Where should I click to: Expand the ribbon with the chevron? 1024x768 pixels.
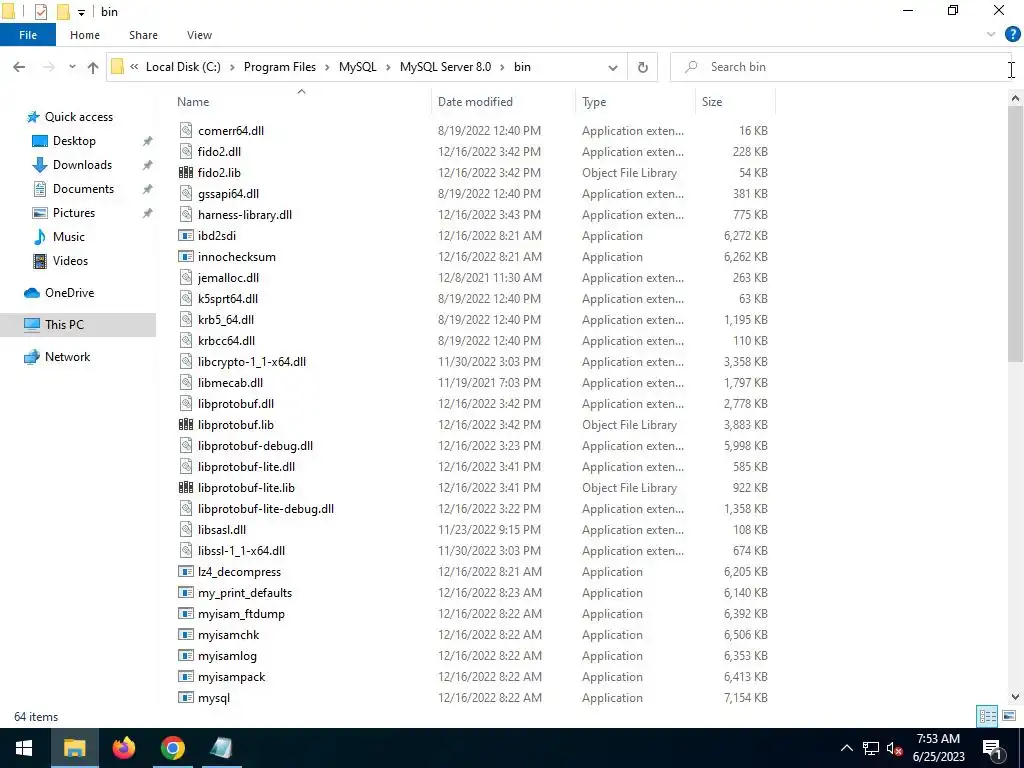point(991,35)
